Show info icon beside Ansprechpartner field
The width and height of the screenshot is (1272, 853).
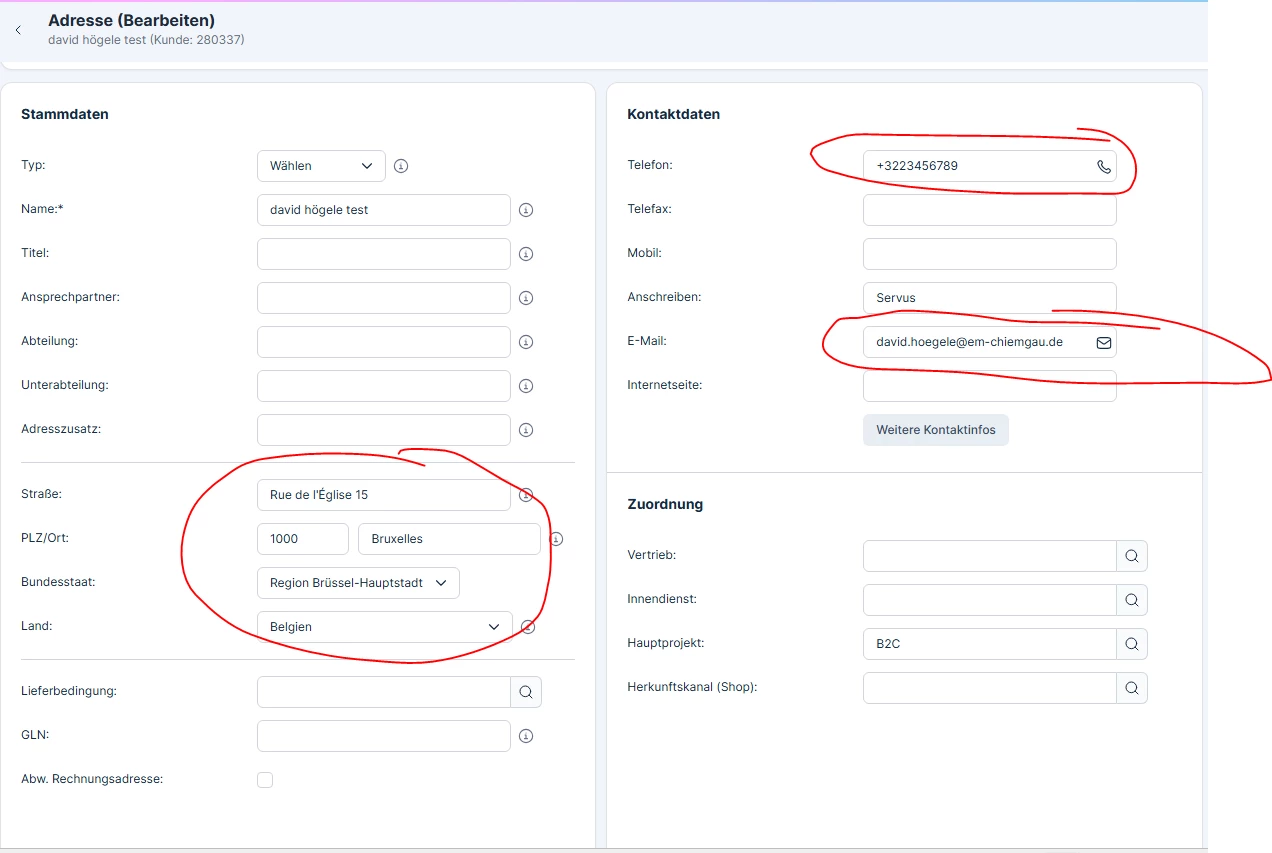click(x=526, y=298)
